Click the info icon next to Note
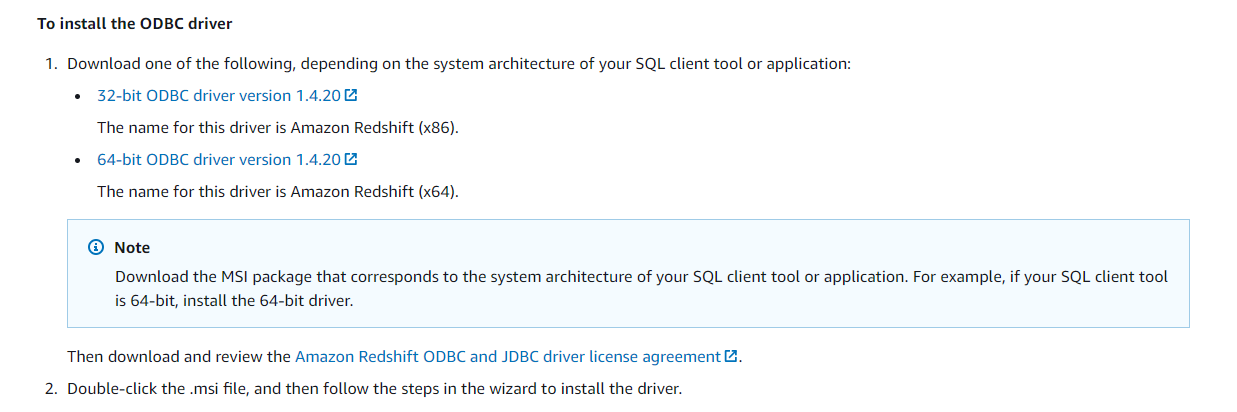Viewport: 1237px width, 412px height. pos(96,247)
